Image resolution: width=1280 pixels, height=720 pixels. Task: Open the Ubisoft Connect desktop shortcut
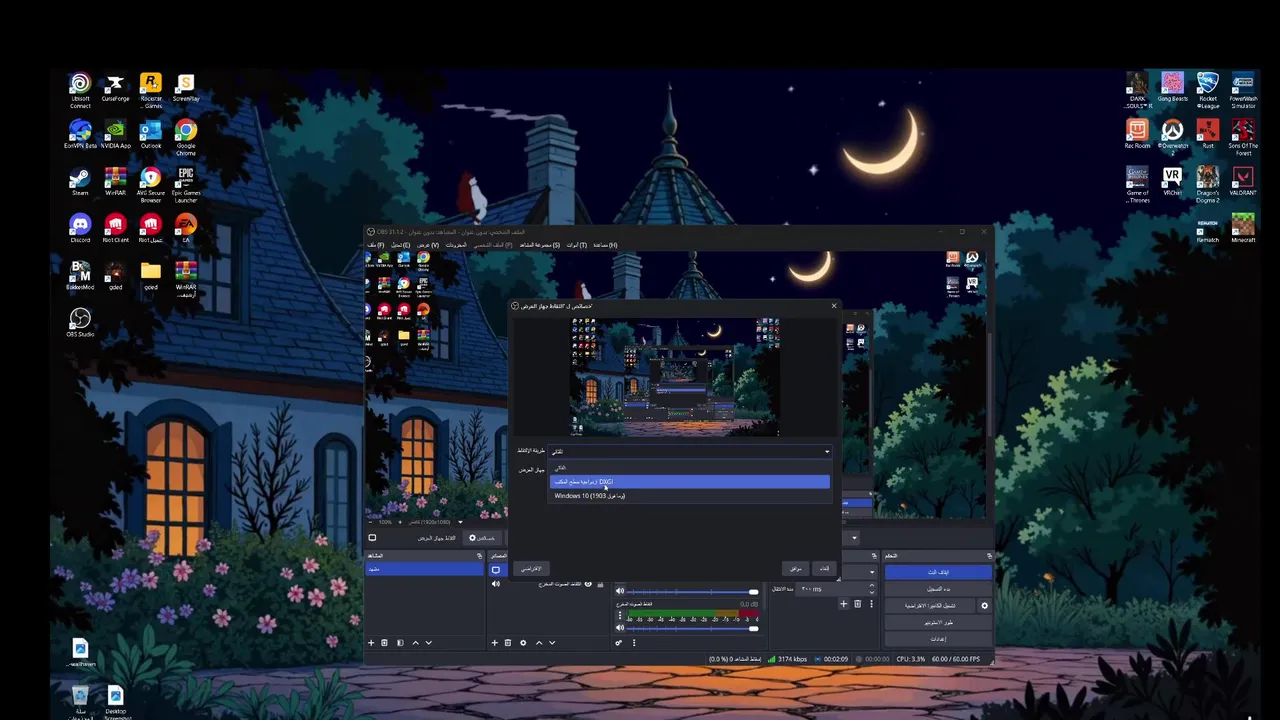pyautogui.click(x=80, y=88)
